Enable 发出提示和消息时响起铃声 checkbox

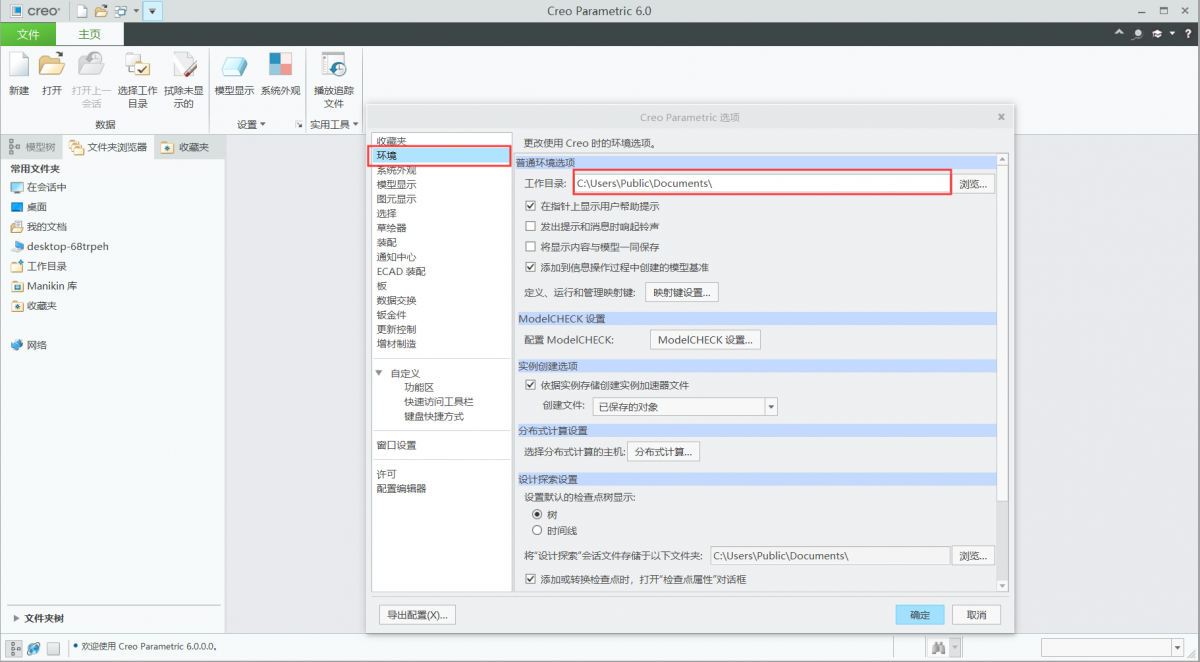(530, 226)
